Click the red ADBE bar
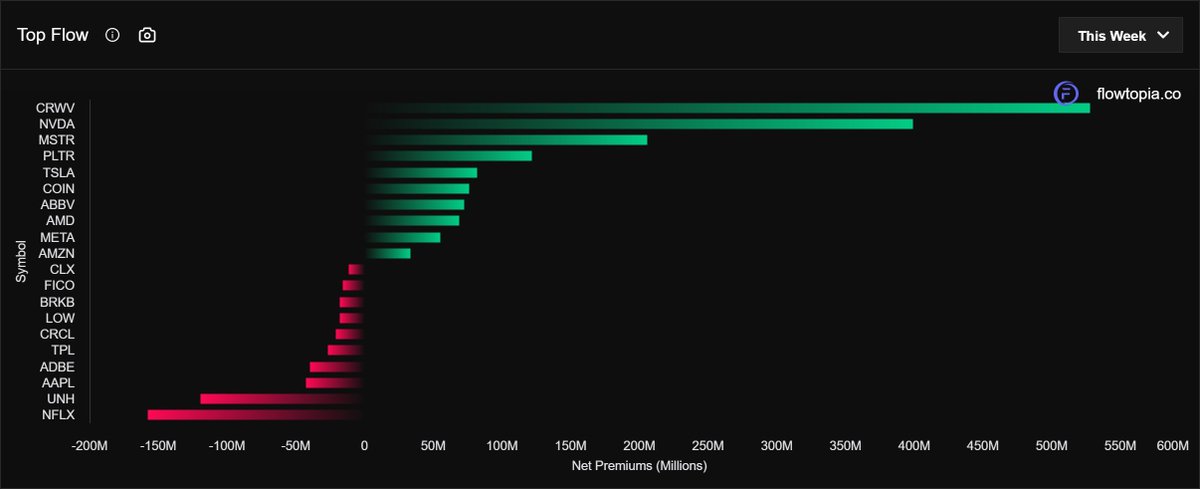The height and width of the screenshot is (489, 1200). tap(337, 366)
